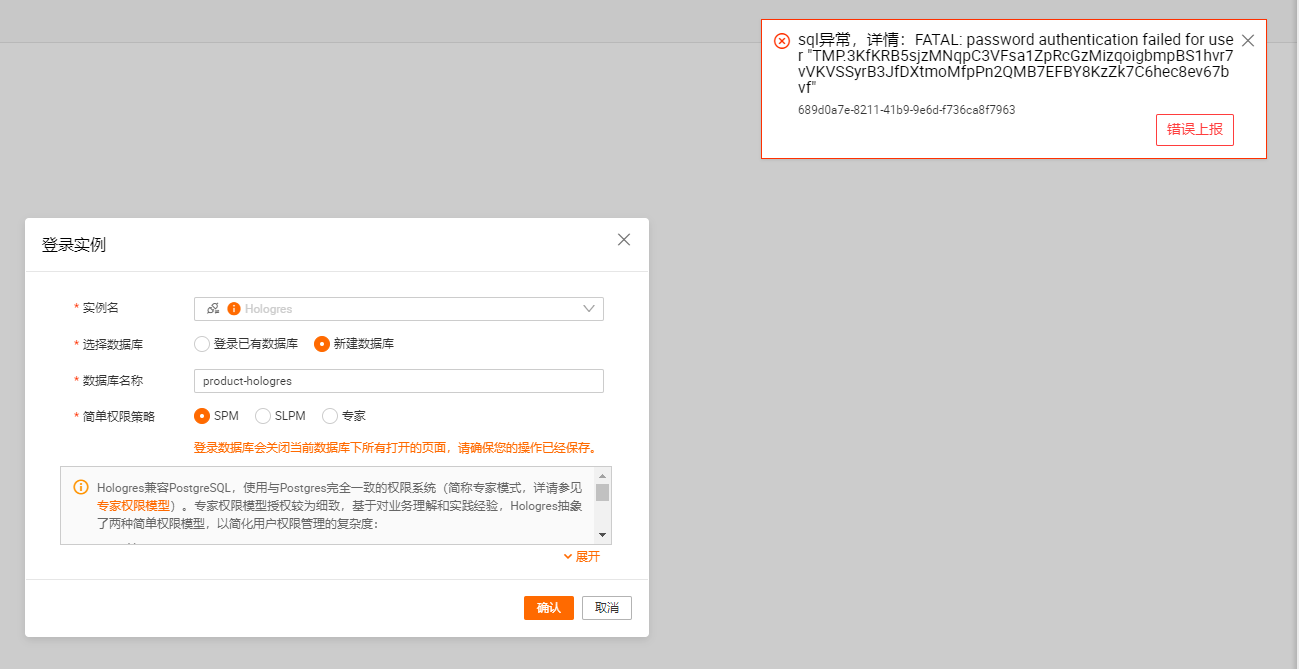
Task: Click the 登录实例 dialog title
Action: tap(74, 244)
